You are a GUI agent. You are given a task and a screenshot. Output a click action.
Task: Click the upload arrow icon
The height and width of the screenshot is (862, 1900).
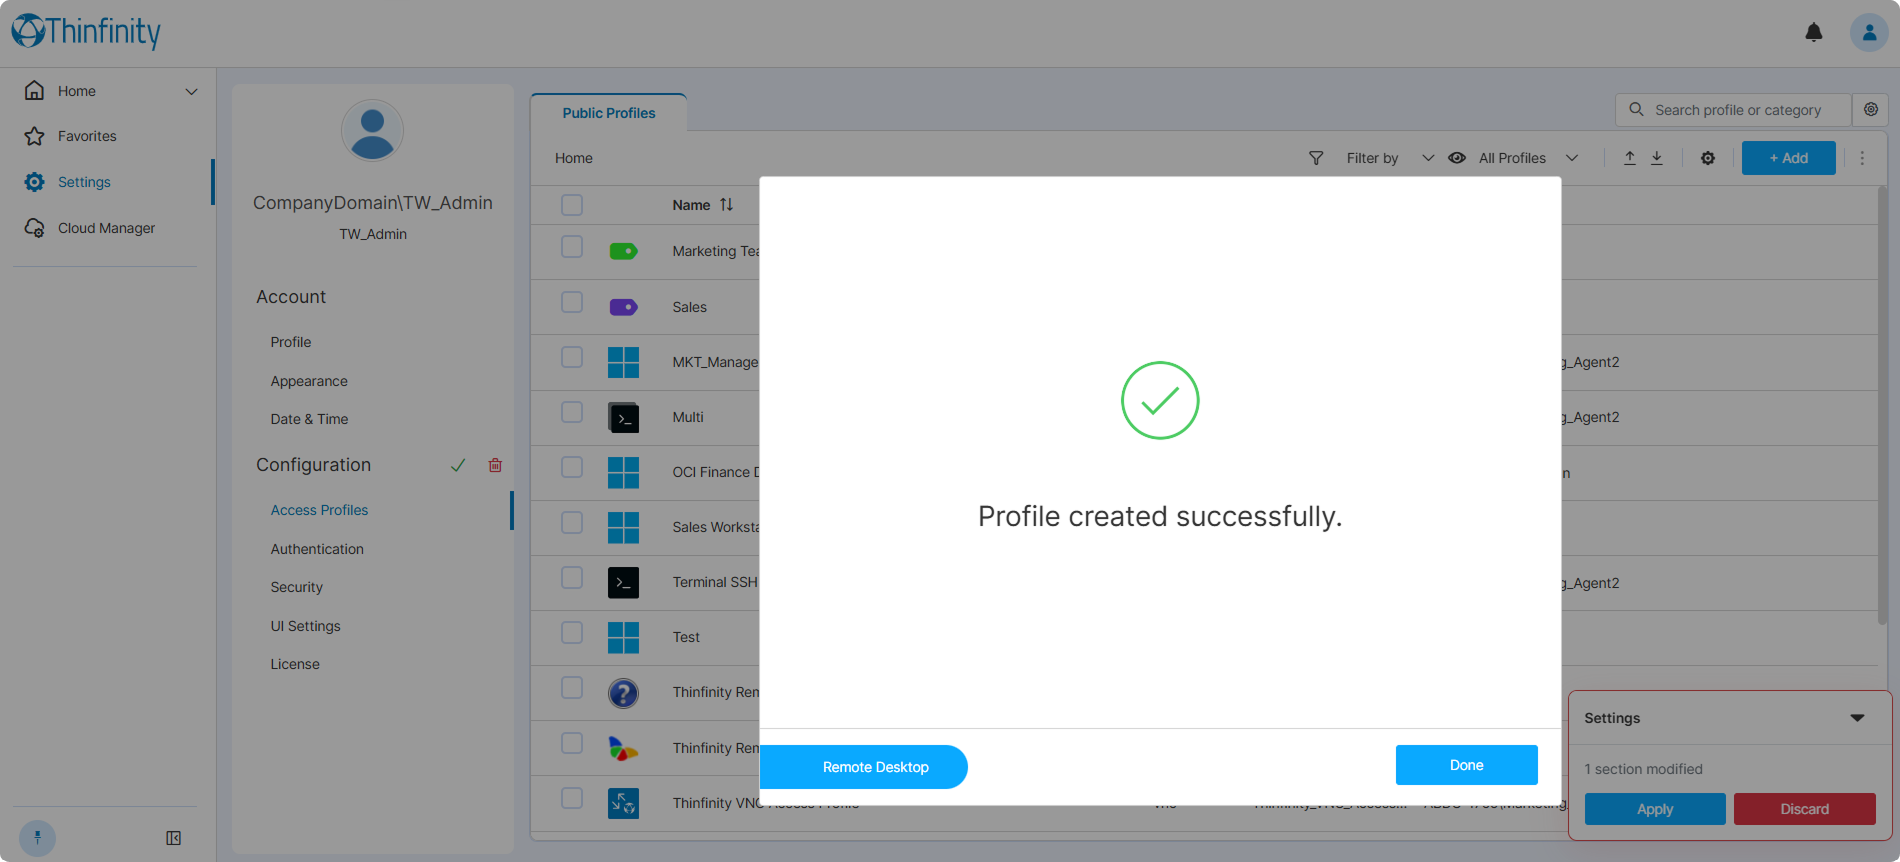(1629, 158)
